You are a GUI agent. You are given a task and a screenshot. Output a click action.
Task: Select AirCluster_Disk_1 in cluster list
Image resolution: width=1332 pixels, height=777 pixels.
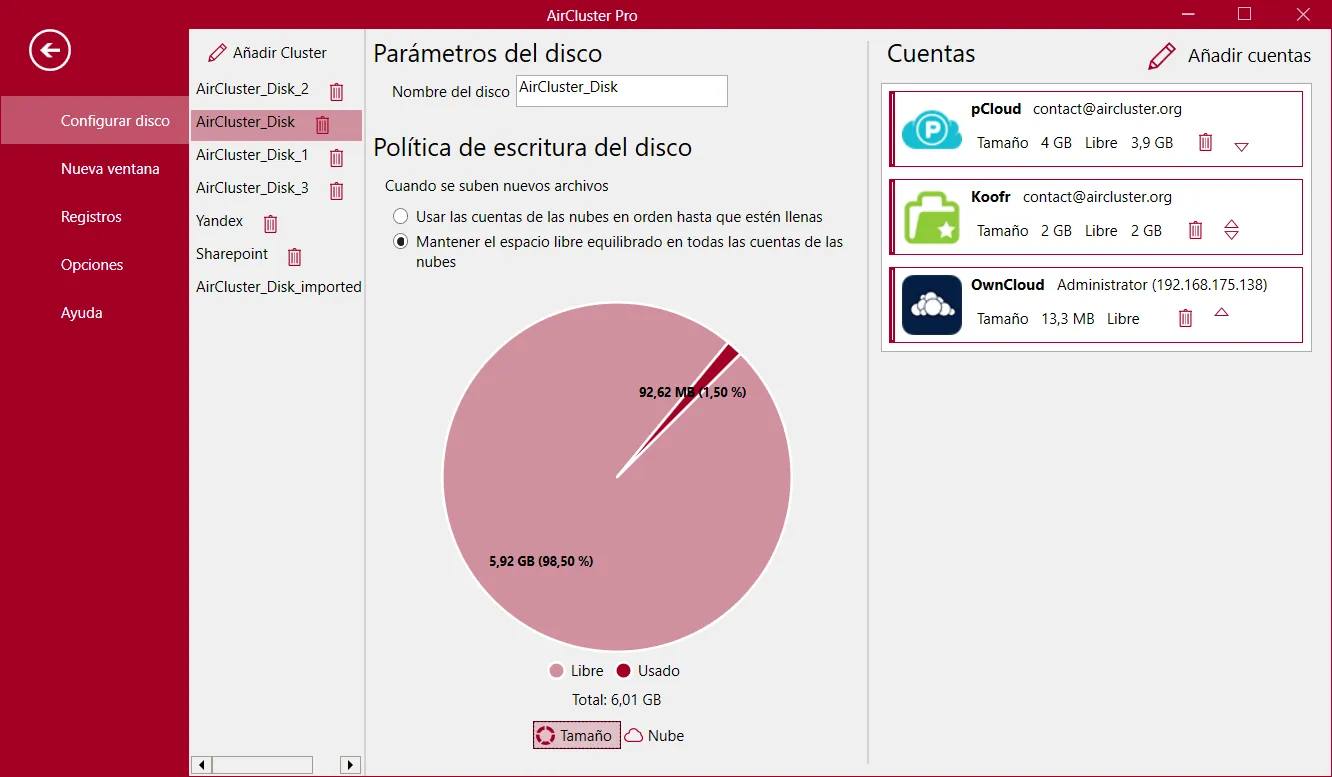point(252,155)
